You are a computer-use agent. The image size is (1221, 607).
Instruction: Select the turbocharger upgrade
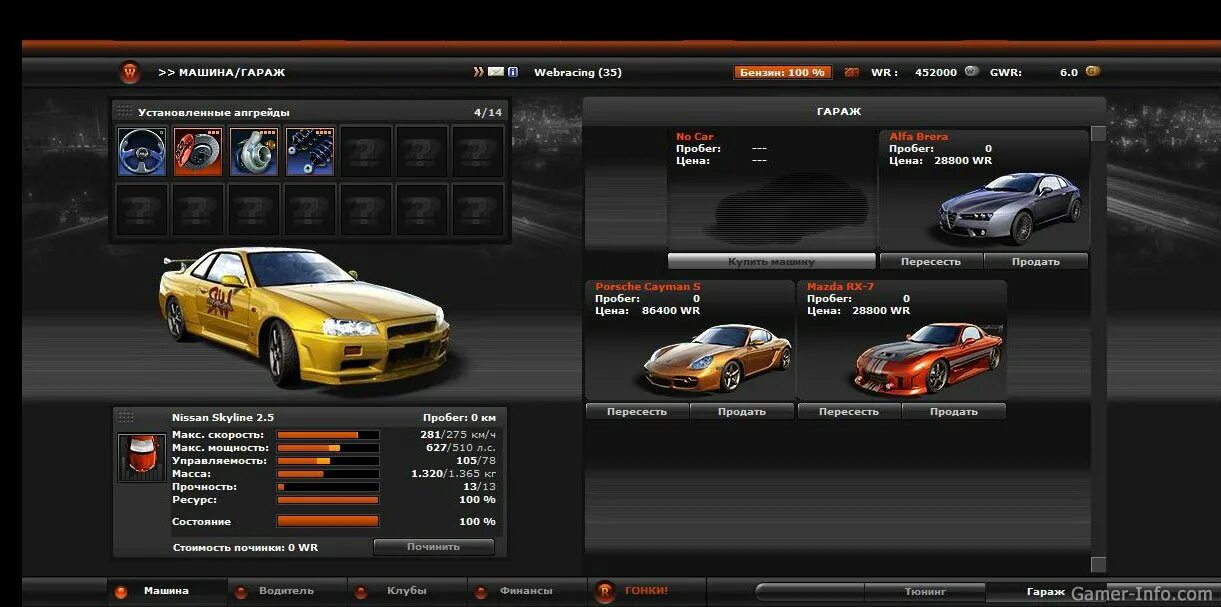click(254, 151)
